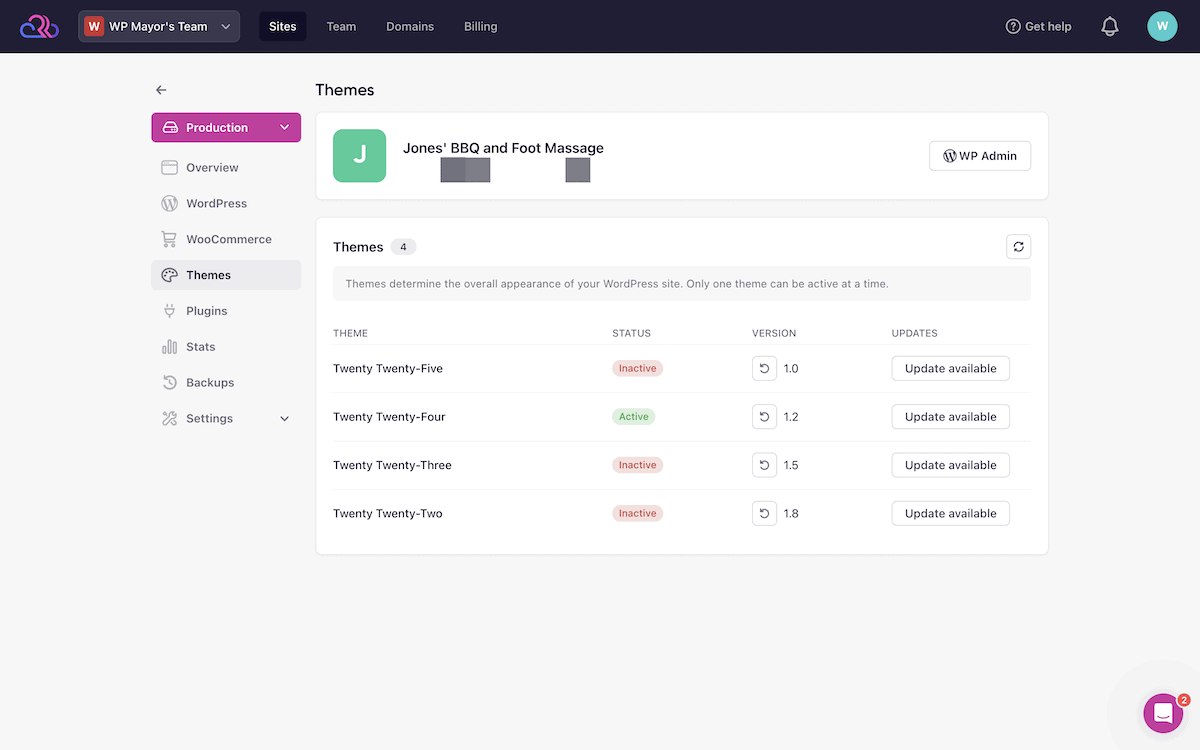Go back using the left arrow
The height and width of the screenshot is (750, 1200).
click(161, 90)
